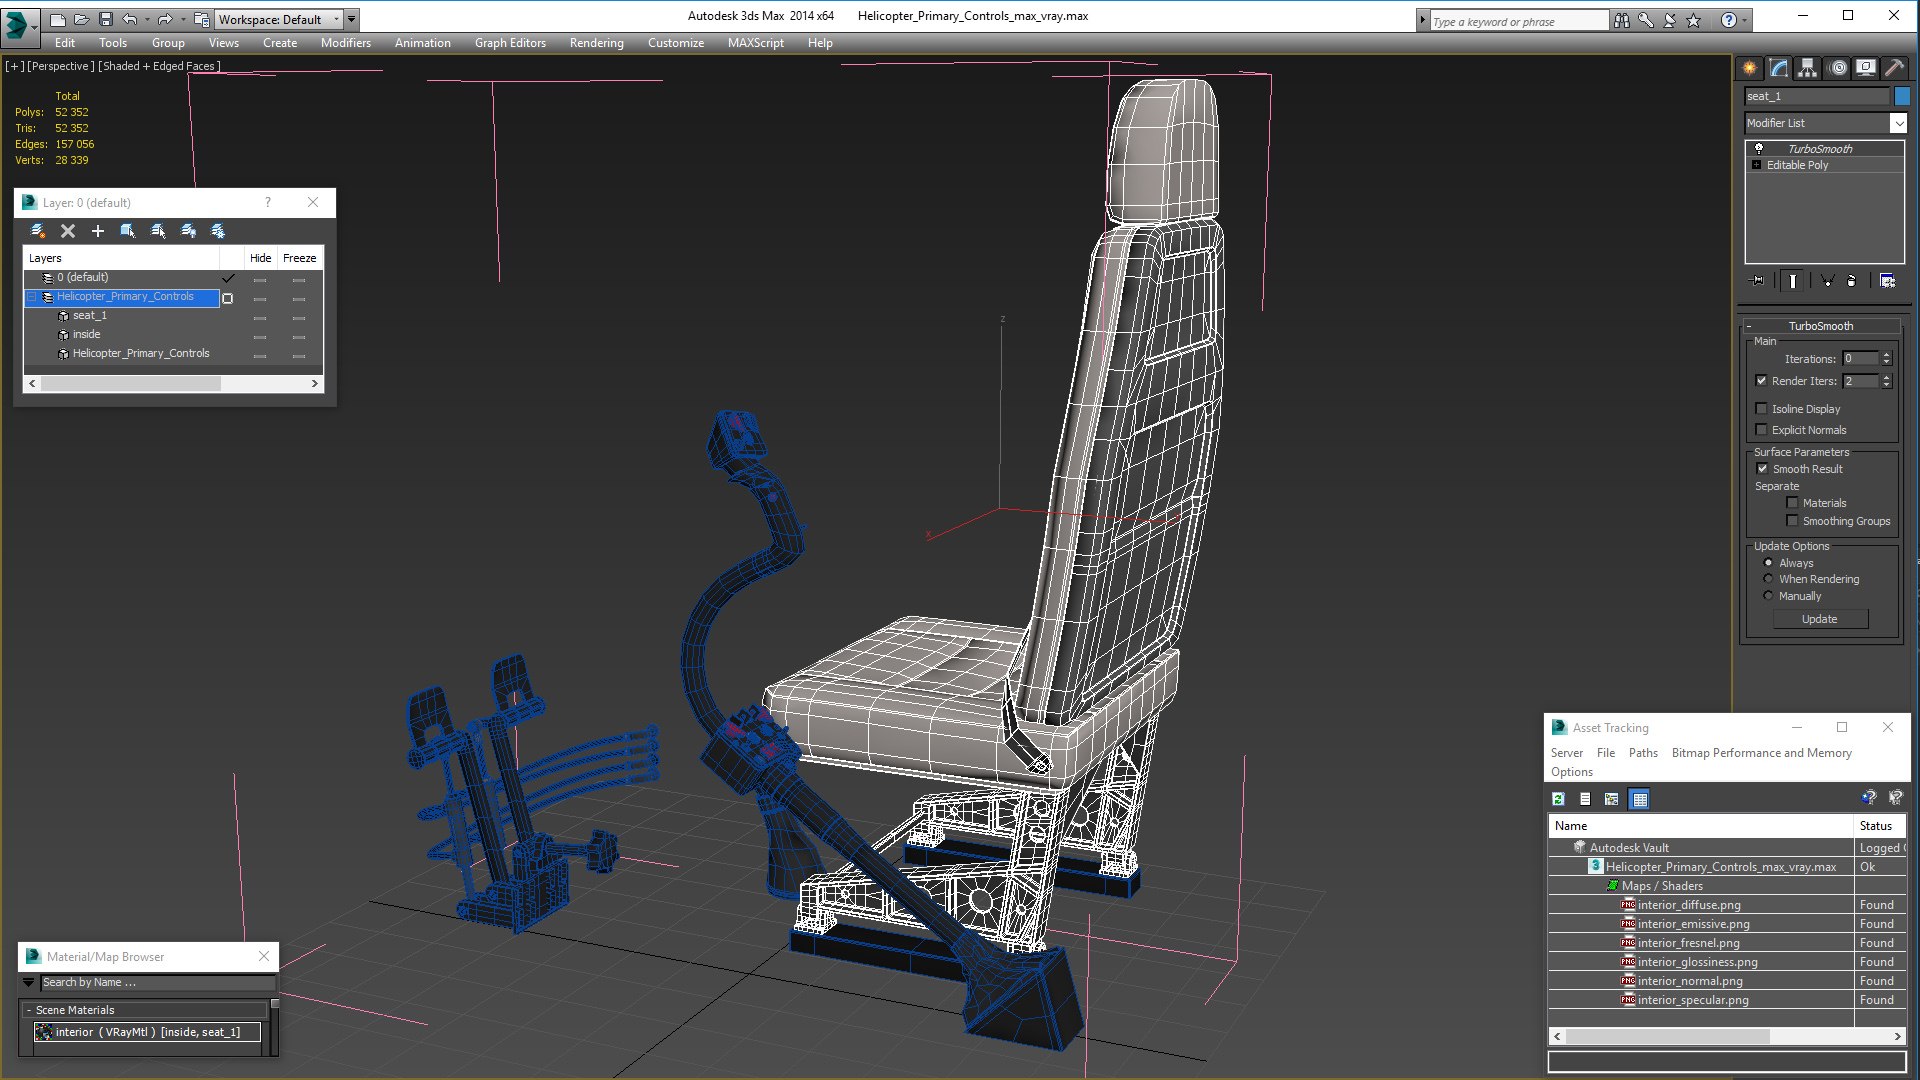Uncheck the Smooth Result checkbox
This screenshot has width=1920, height=1080.
[1762, 469]
